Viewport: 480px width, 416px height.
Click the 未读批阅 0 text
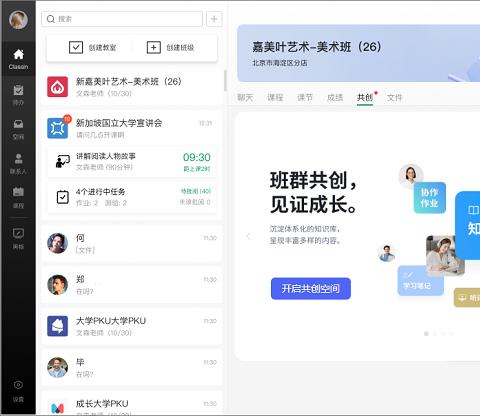click(195, 202)
